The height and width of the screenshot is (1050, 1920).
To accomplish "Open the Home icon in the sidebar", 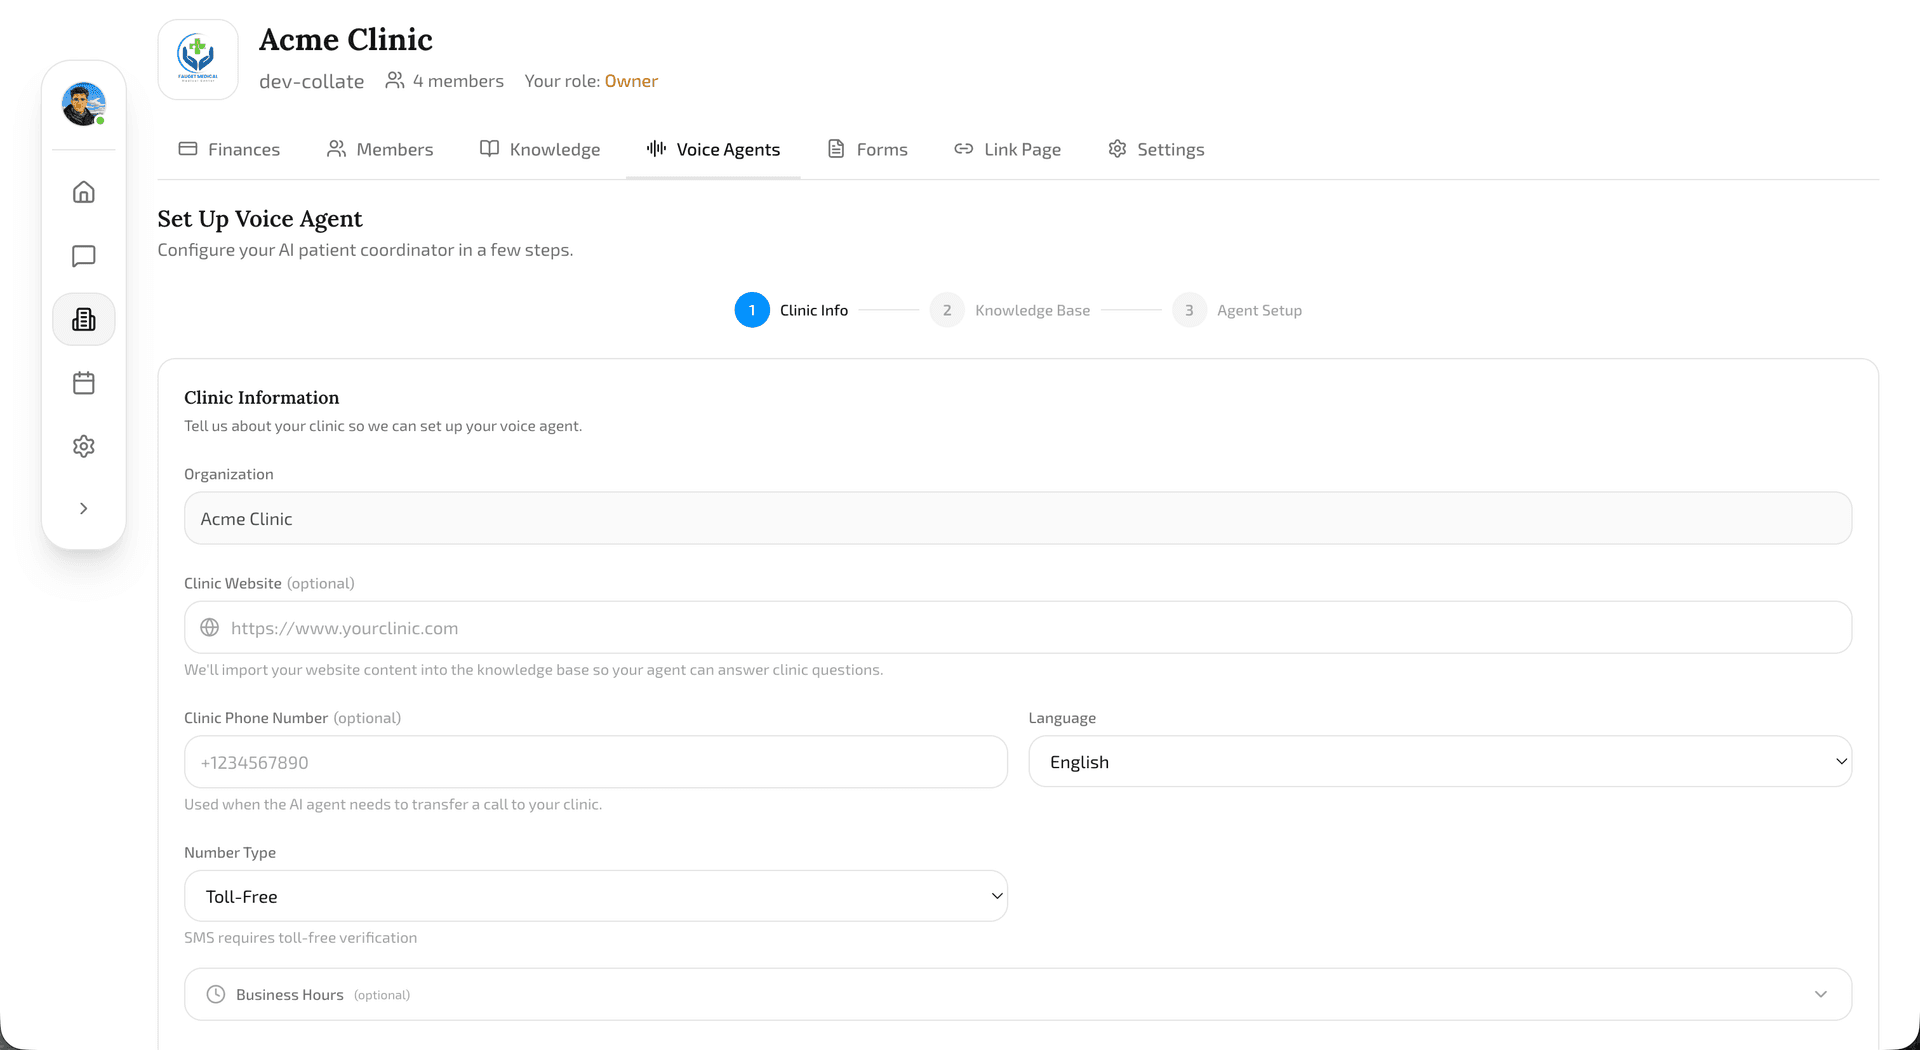I will (x=83, y=191).
